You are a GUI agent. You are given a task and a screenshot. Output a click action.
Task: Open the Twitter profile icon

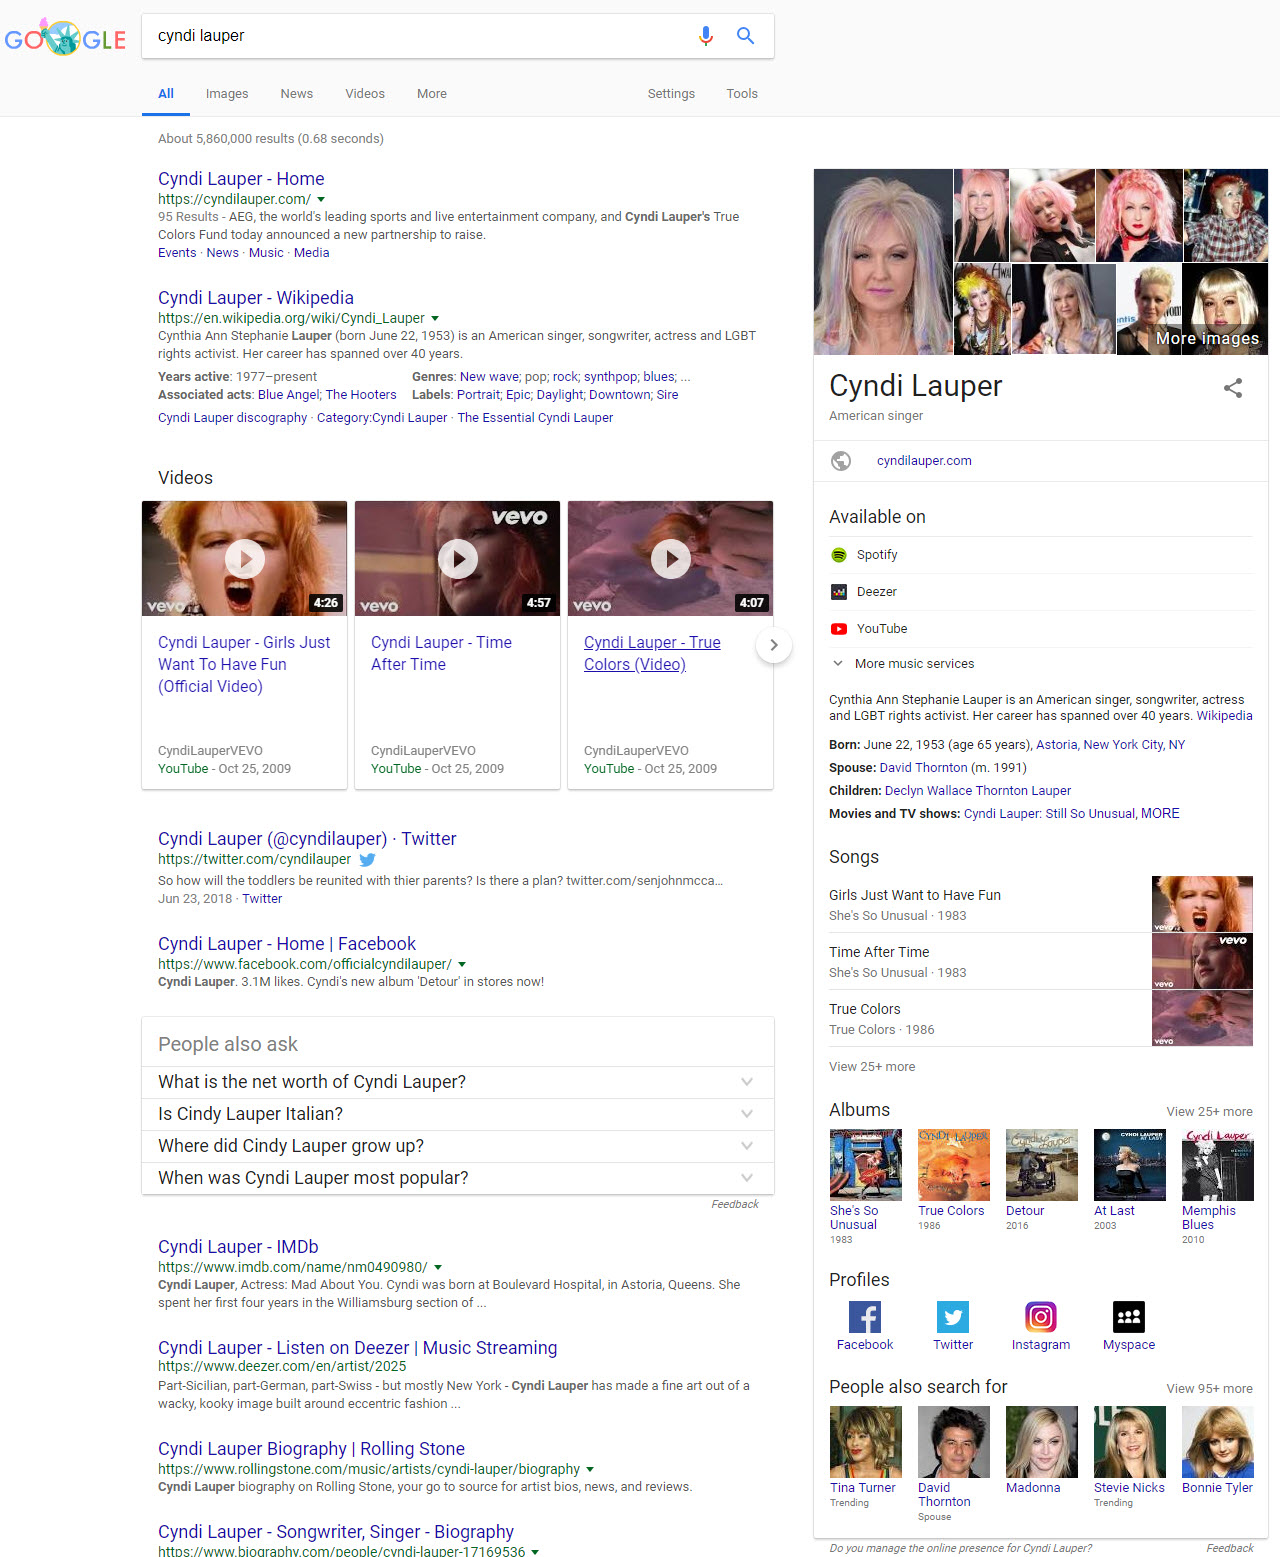pyautogui.click(x=953, y=1317)
